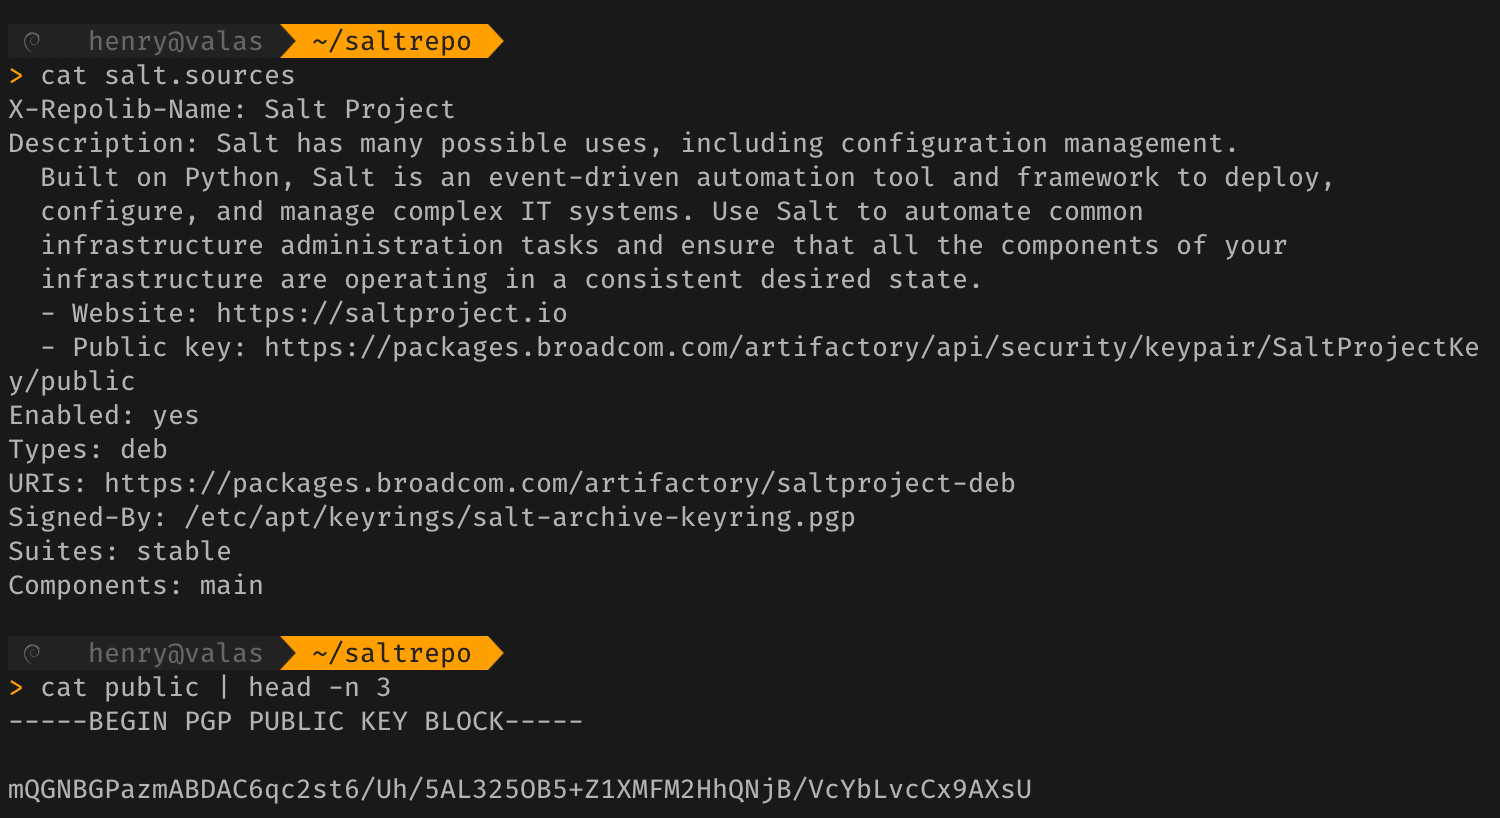Screen dimensions: 1500x818
Task: Click the Debian swirl icon in the second prompt
Action: click(32, 653)
